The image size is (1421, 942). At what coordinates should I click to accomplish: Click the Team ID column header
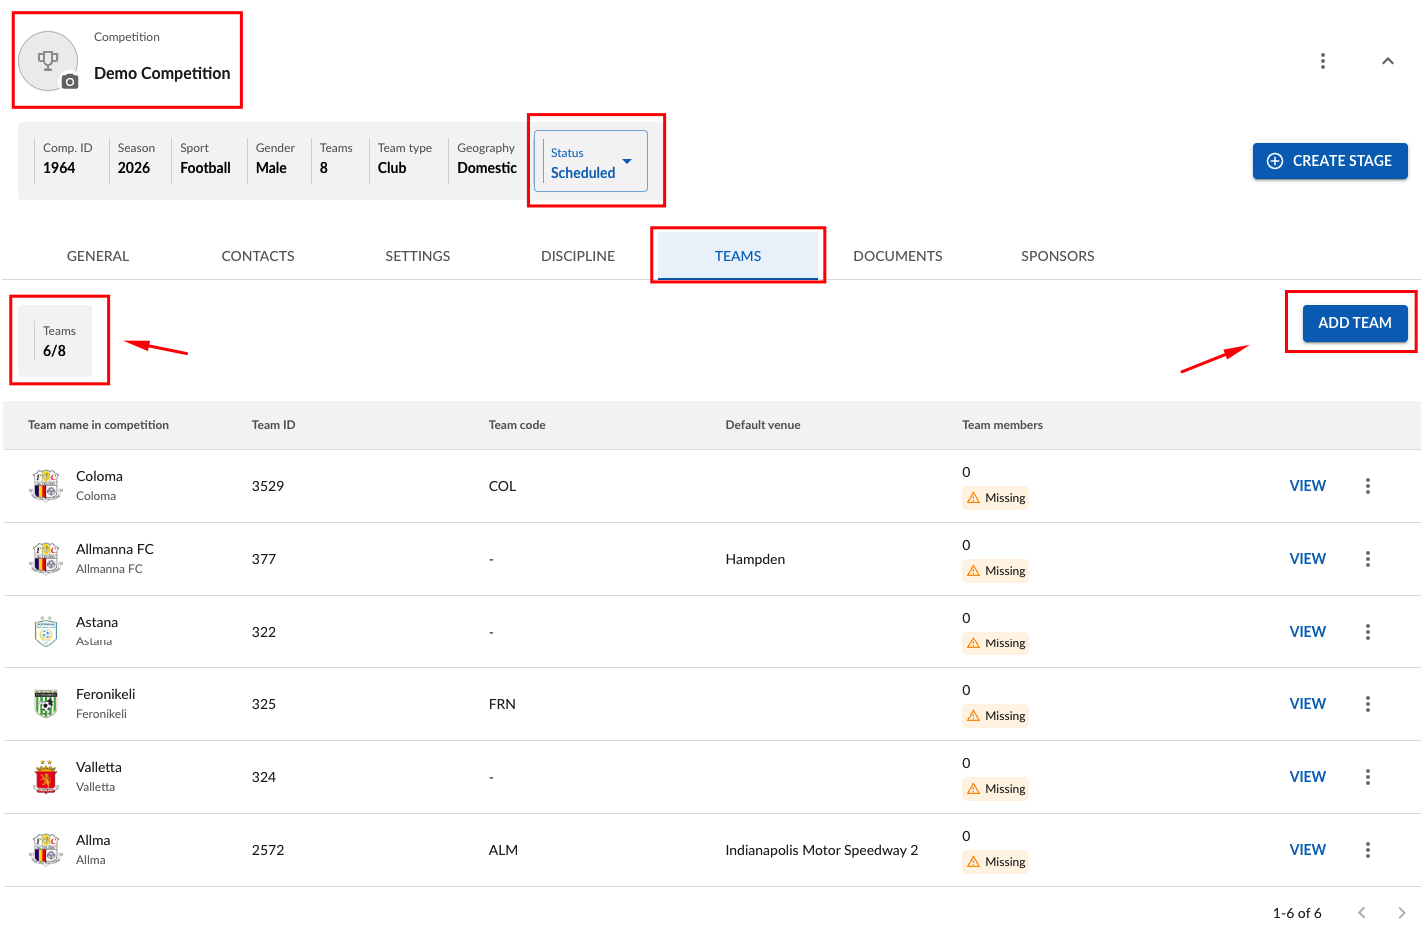coord(273,425)
